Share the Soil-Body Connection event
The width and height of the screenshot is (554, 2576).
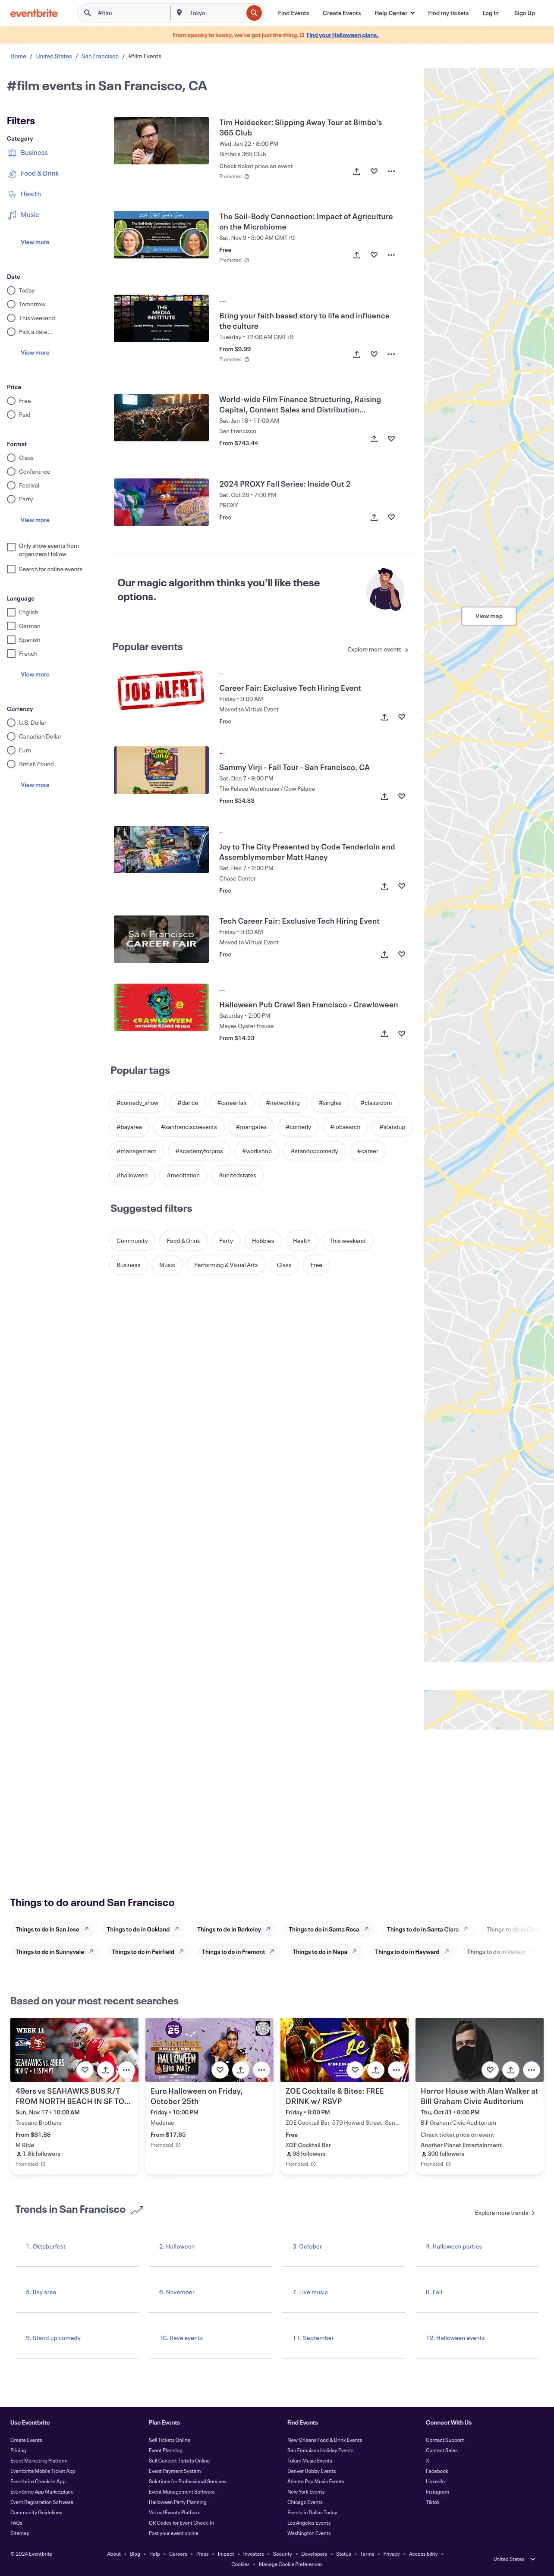[357, 255]
